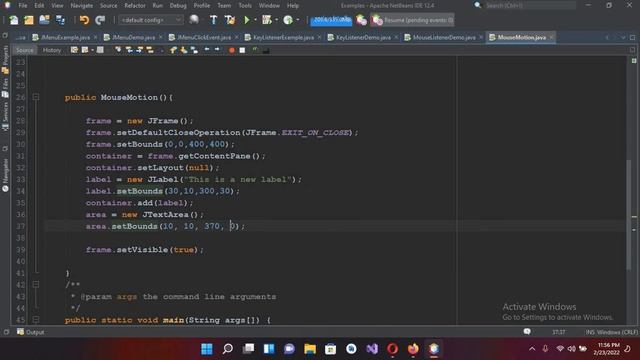Viewport: 640px width, 360px height.
Task: Click the INS insert mode status indicator
Action: point(589,332)
